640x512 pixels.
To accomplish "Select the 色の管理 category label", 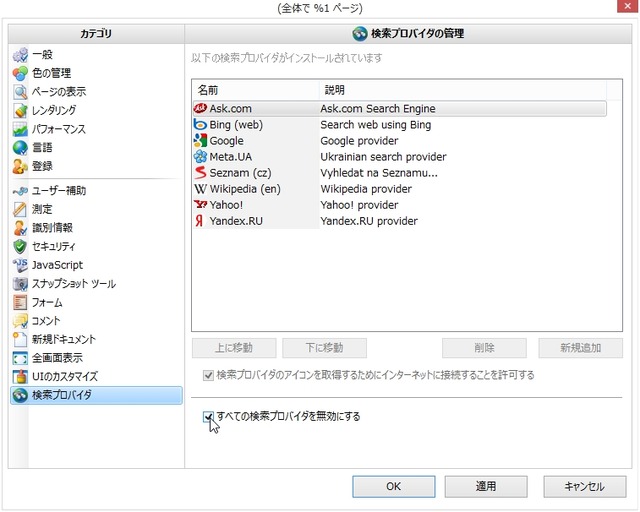I will (x=51, y=73).
